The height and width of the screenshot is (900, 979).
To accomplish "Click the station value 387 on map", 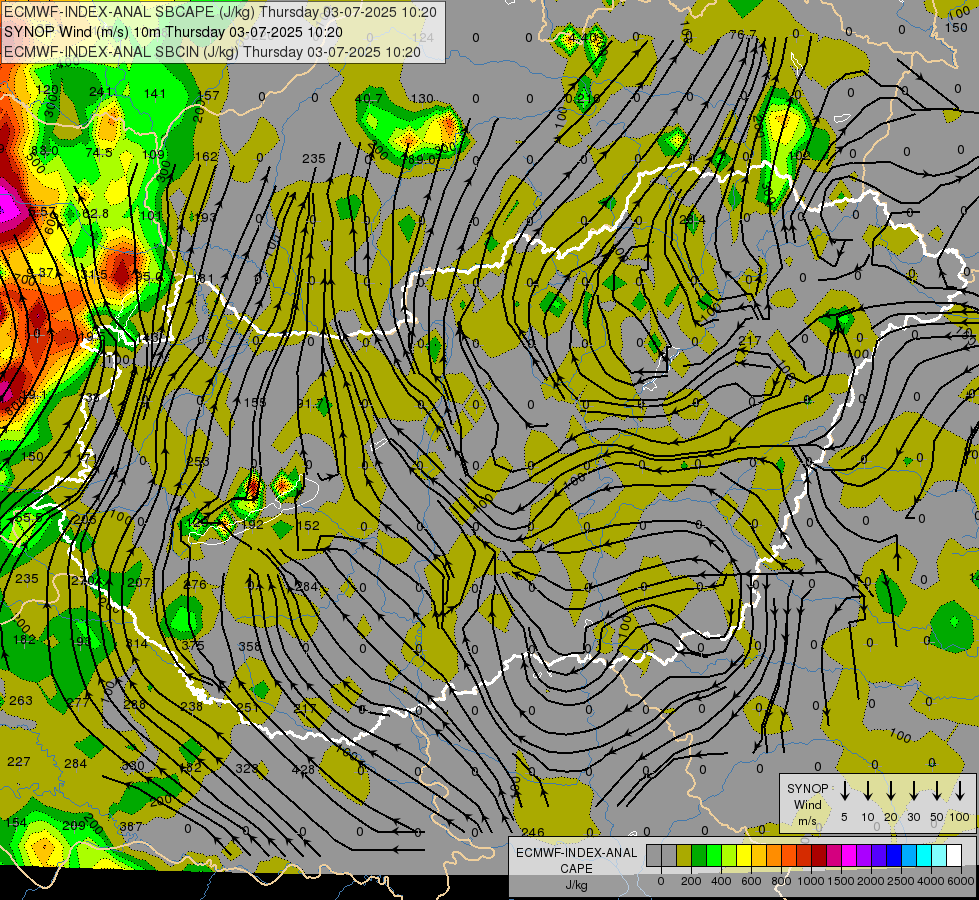I will point(130,827).
